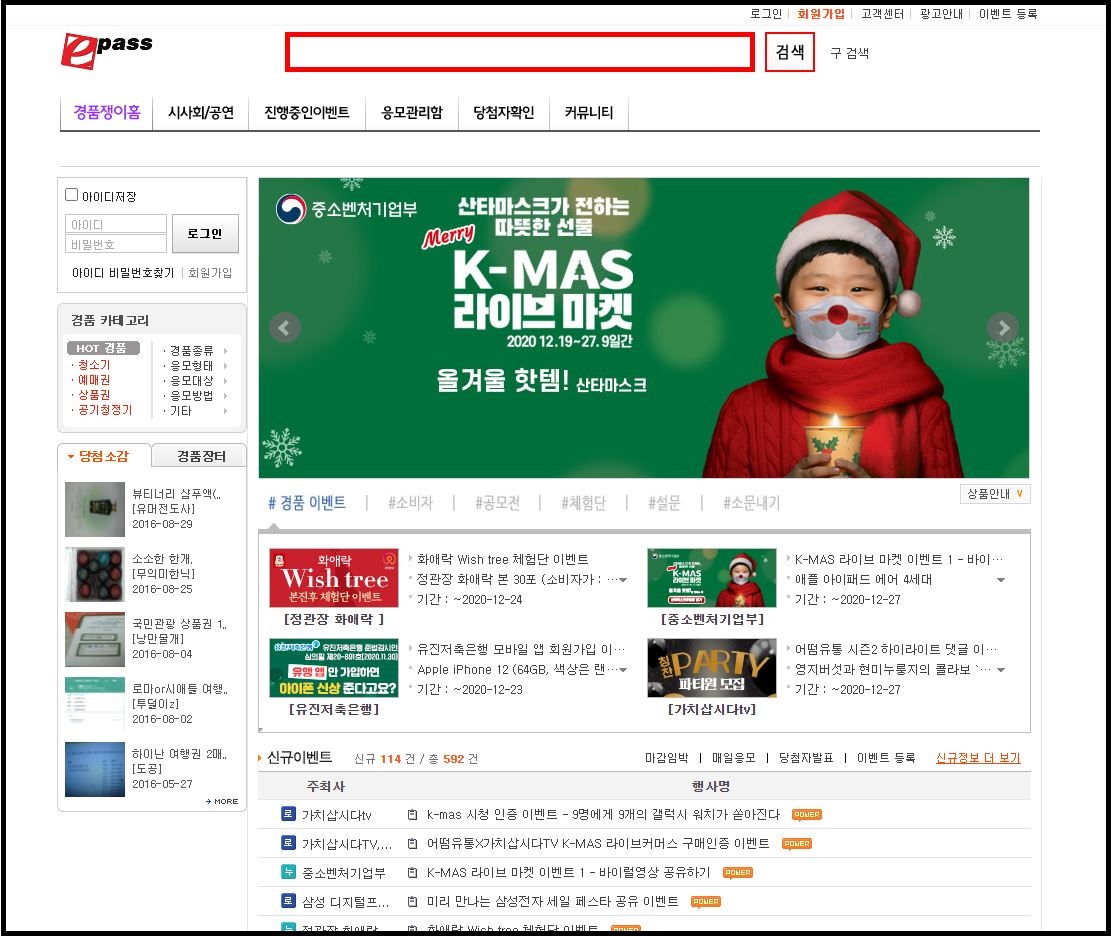Open 뷰티너리 샴푸액 review thumbnail
This screenshot has width=1111, height=936.
tap(95, 509)
